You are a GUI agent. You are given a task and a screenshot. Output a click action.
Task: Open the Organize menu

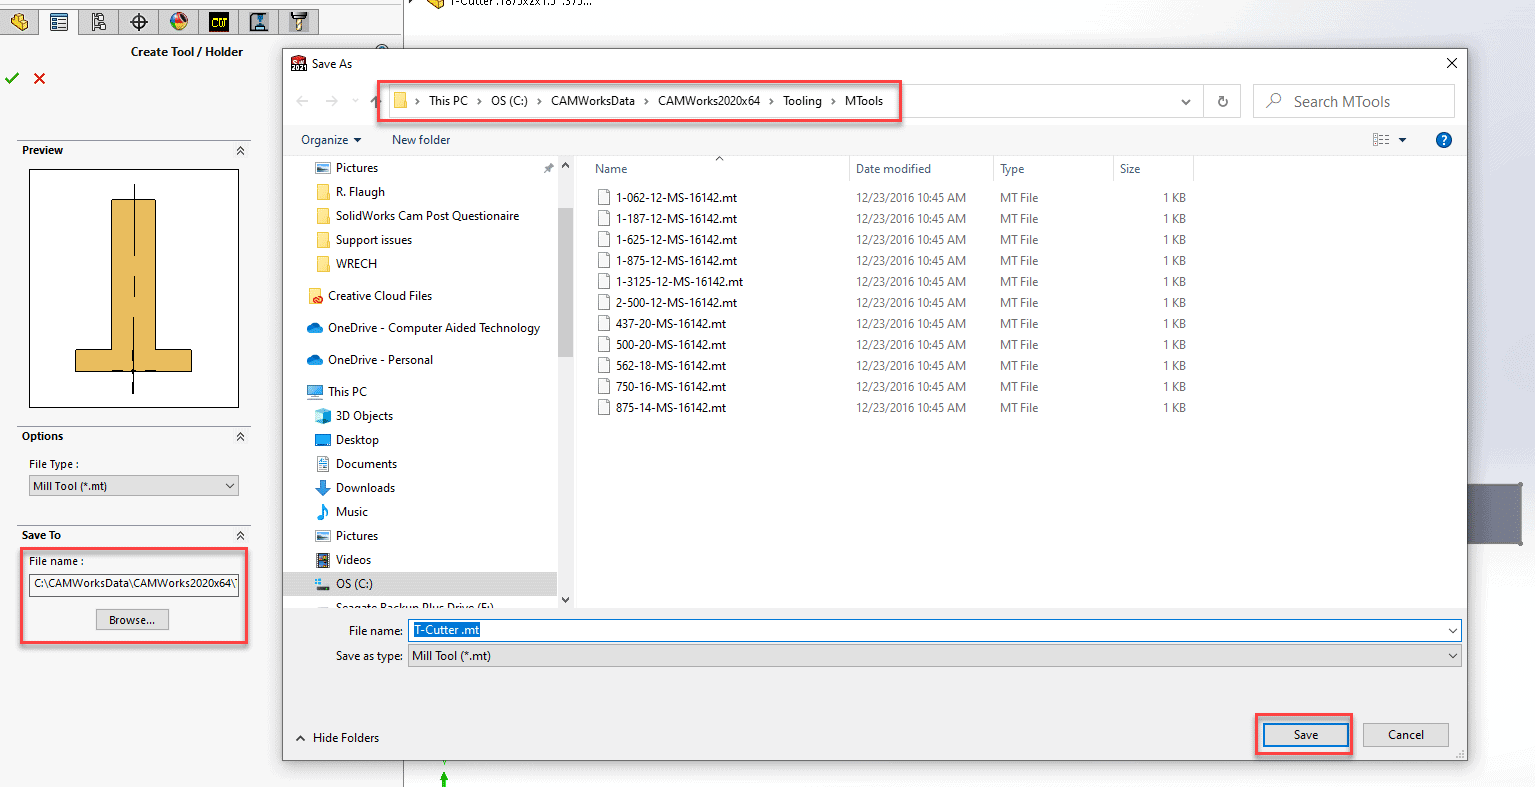click(x=331, y=140)
